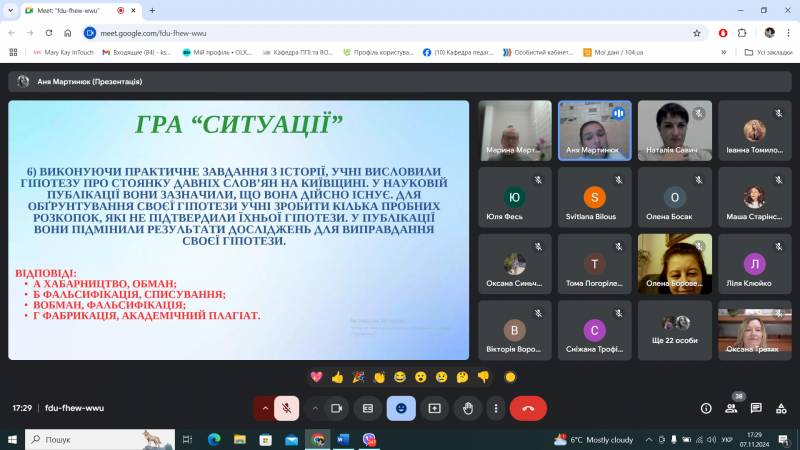Raise hand in the meeting
This screenshot has height=450, width=800.
point(467,408)
